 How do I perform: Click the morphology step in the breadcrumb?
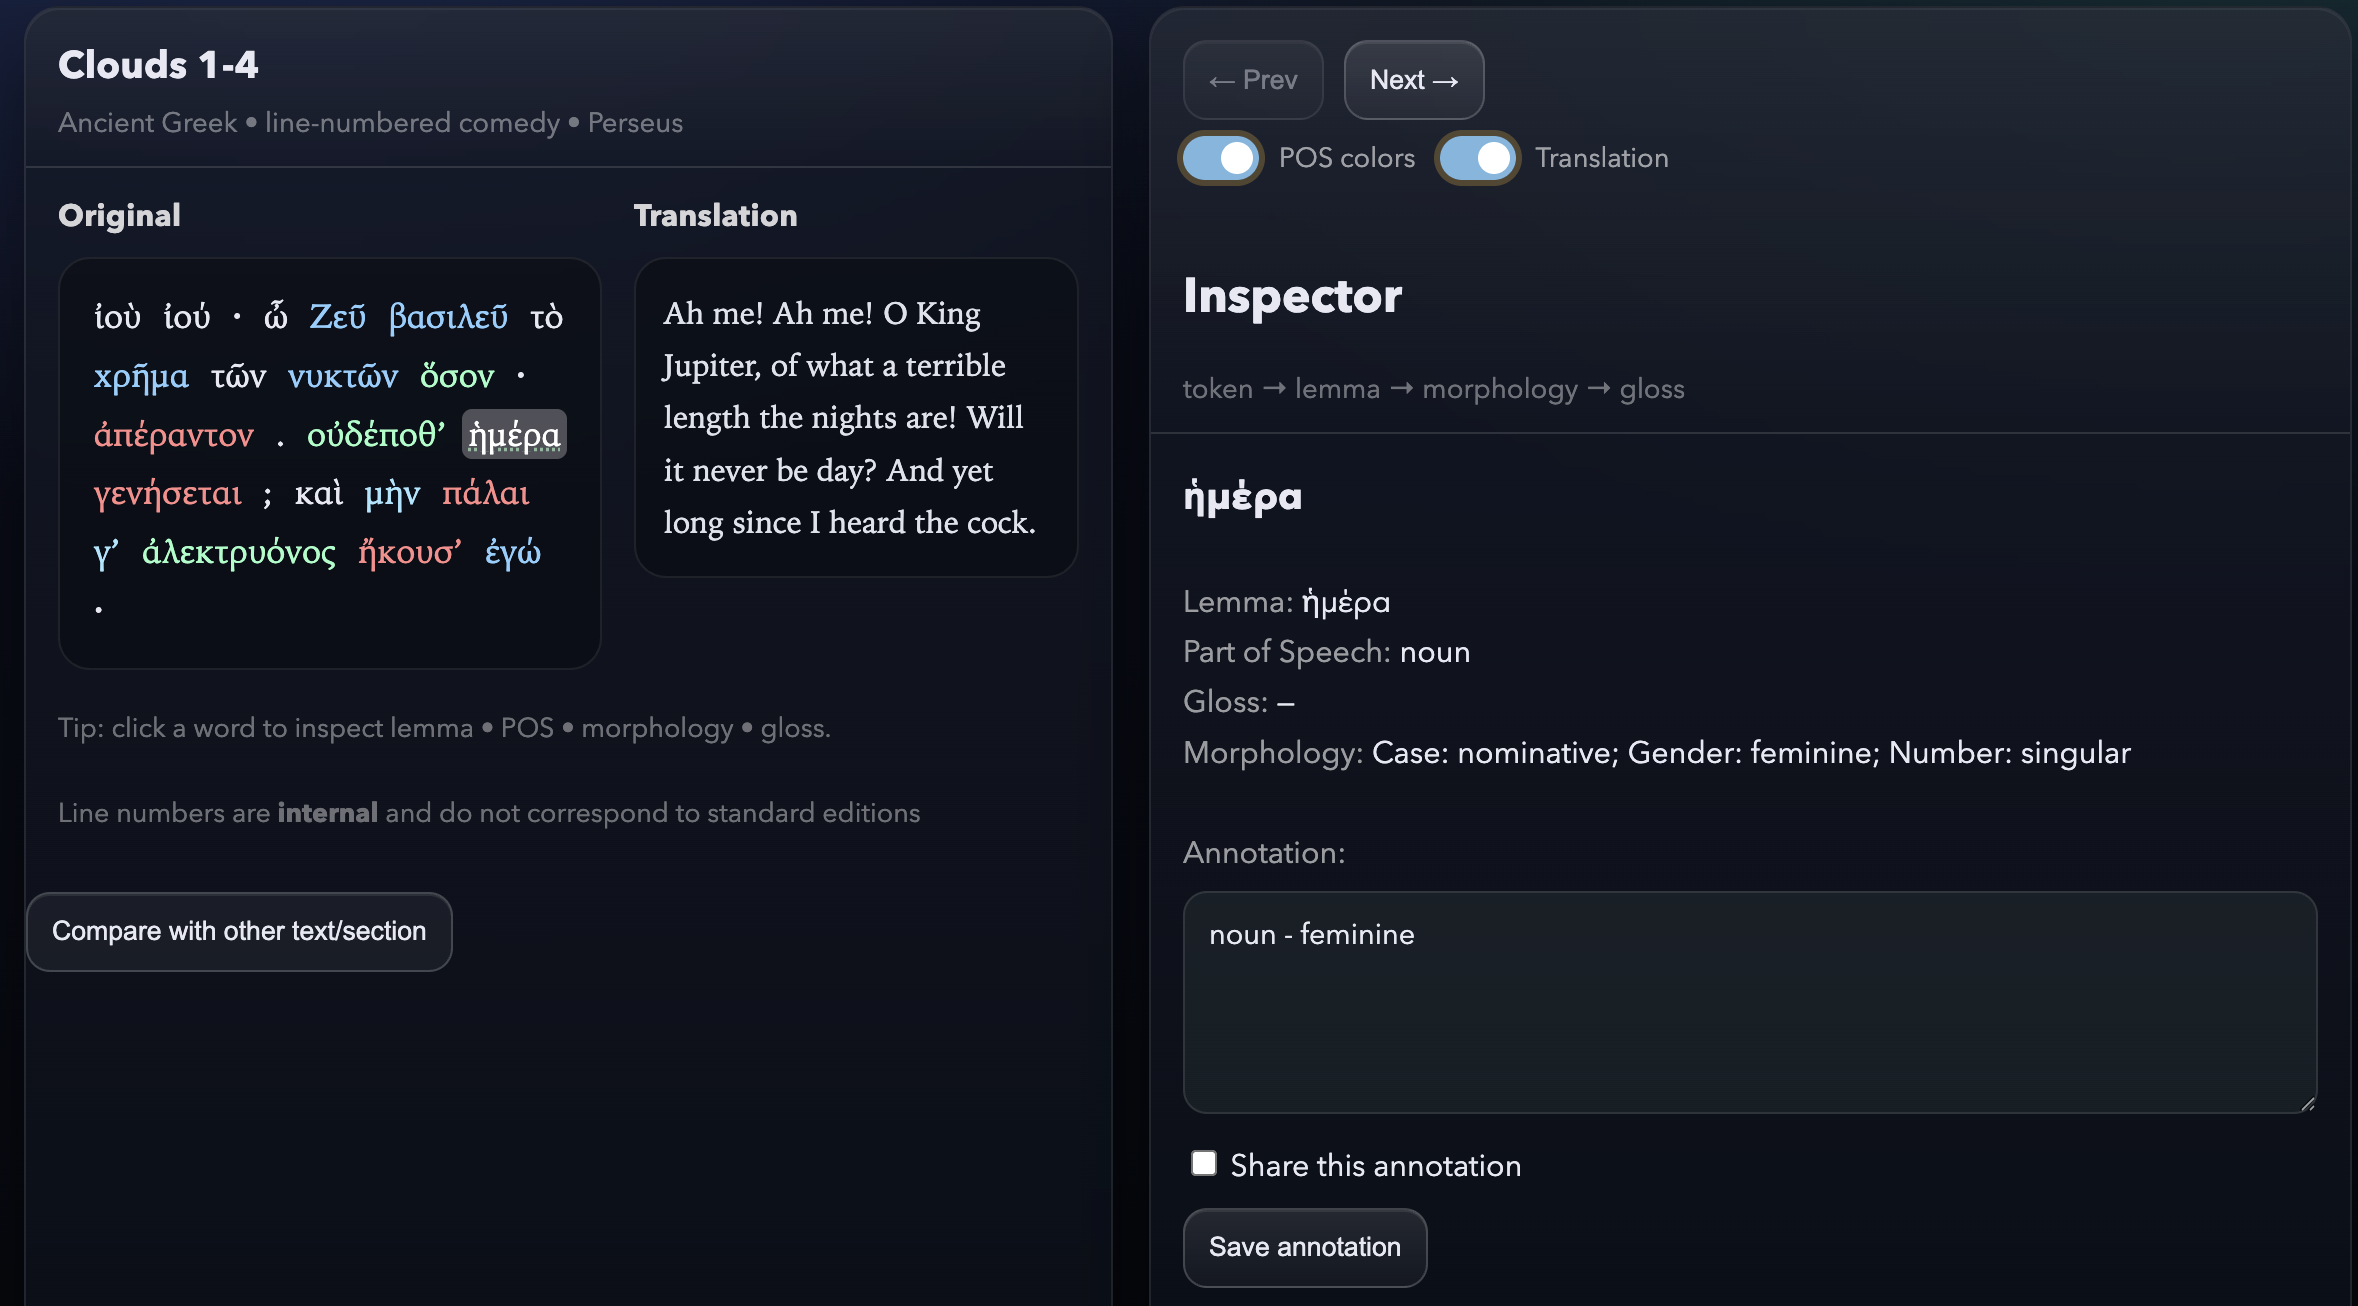[x=1500, y=389]
